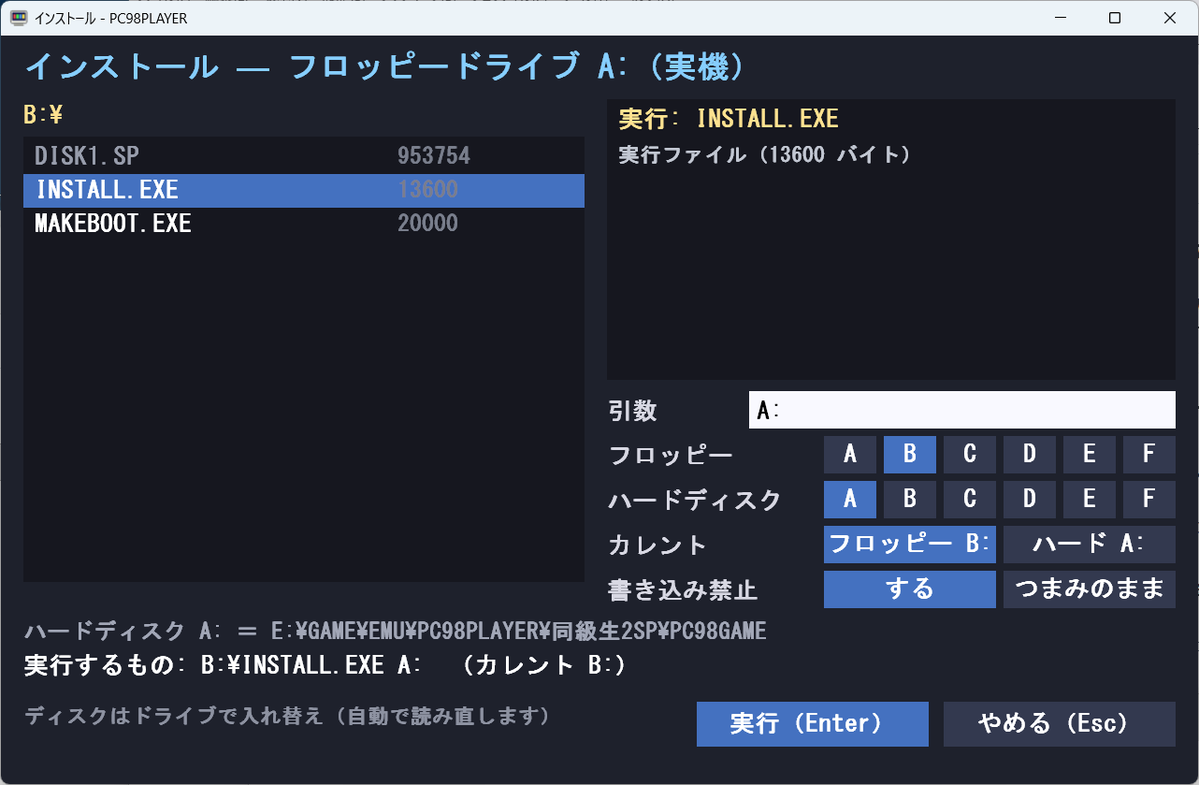Click file size 953754 of DISK1.SP
This screenshot has width=1199, height=785.
tap(434, 156)
